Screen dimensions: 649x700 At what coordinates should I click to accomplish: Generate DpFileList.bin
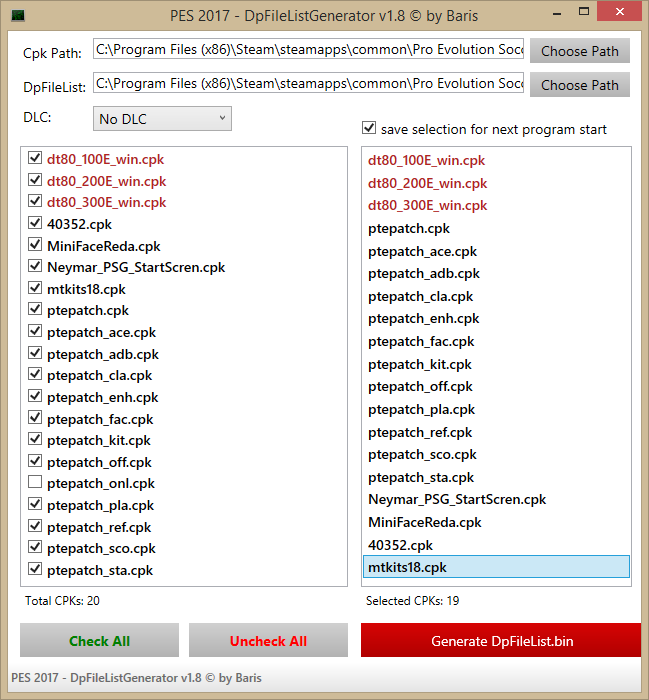501,640
